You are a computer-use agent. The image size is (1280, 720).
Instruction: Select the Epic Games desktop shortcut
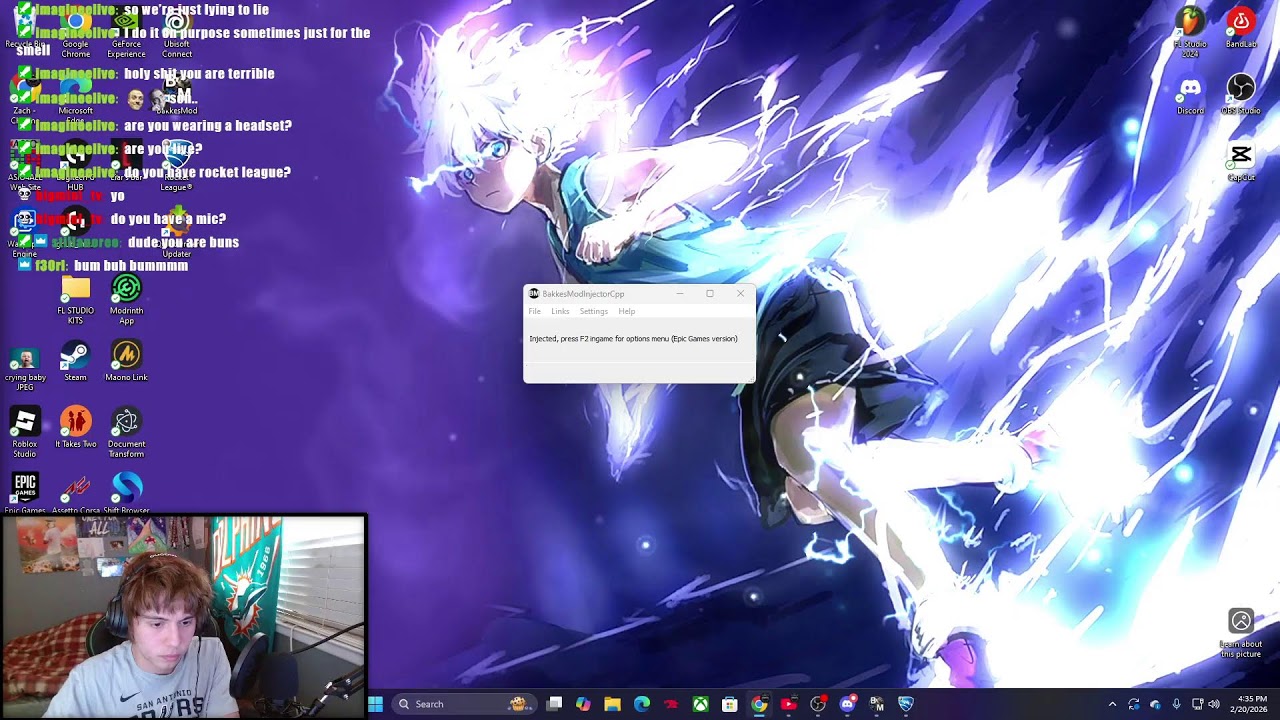pyautogui.click(x=25, y=494)
